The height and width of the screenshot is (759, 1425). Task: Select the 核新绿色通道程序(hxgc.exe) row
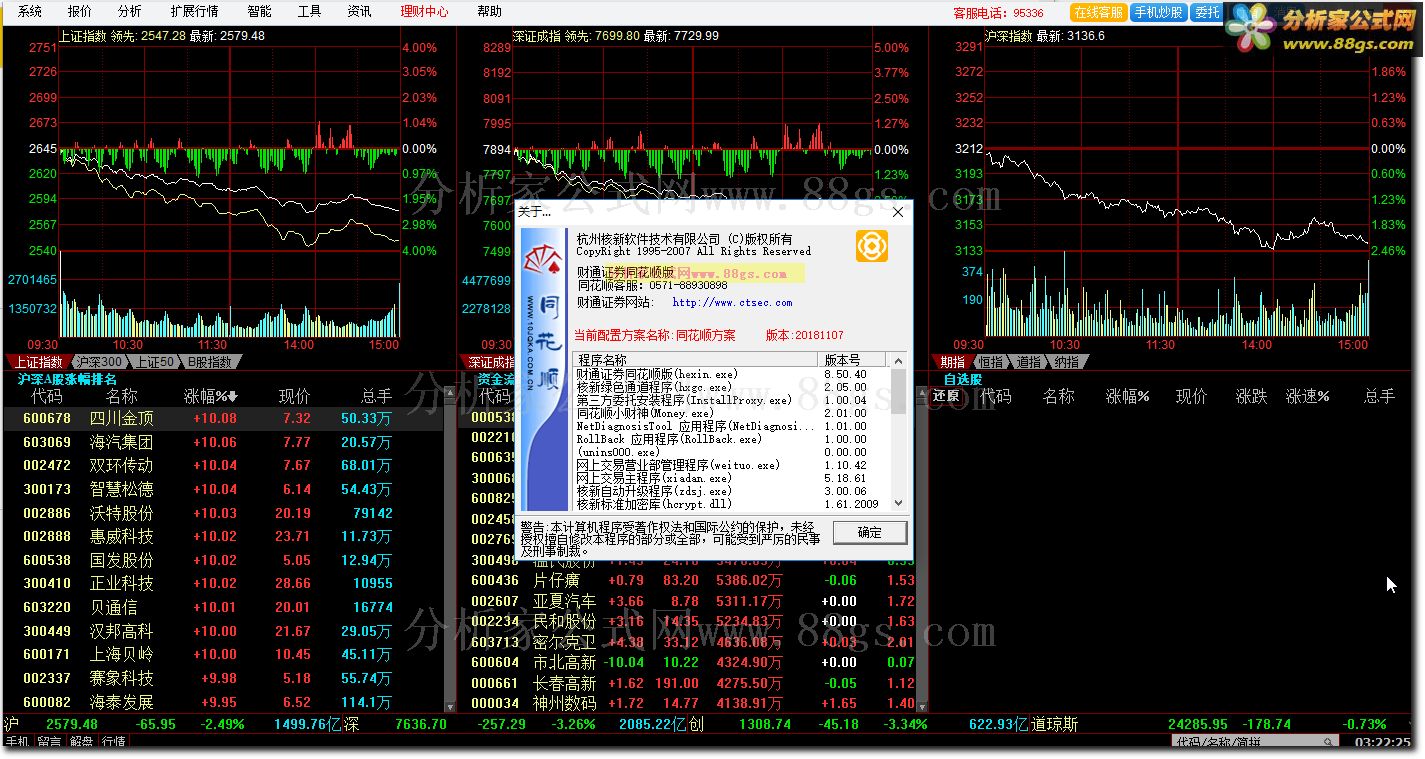point(731,387)
